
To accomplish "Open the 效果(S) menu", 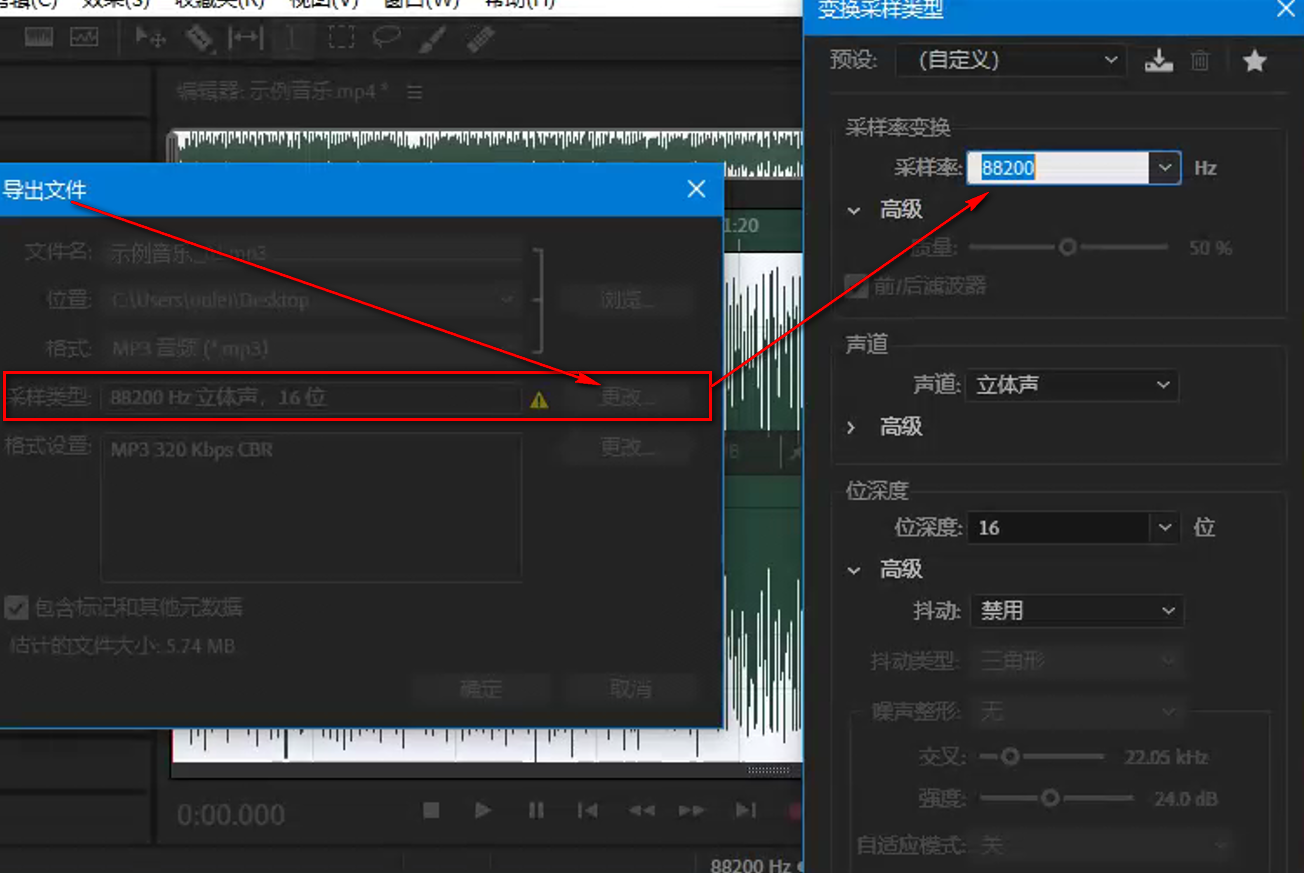I will [x=115, y=4].
